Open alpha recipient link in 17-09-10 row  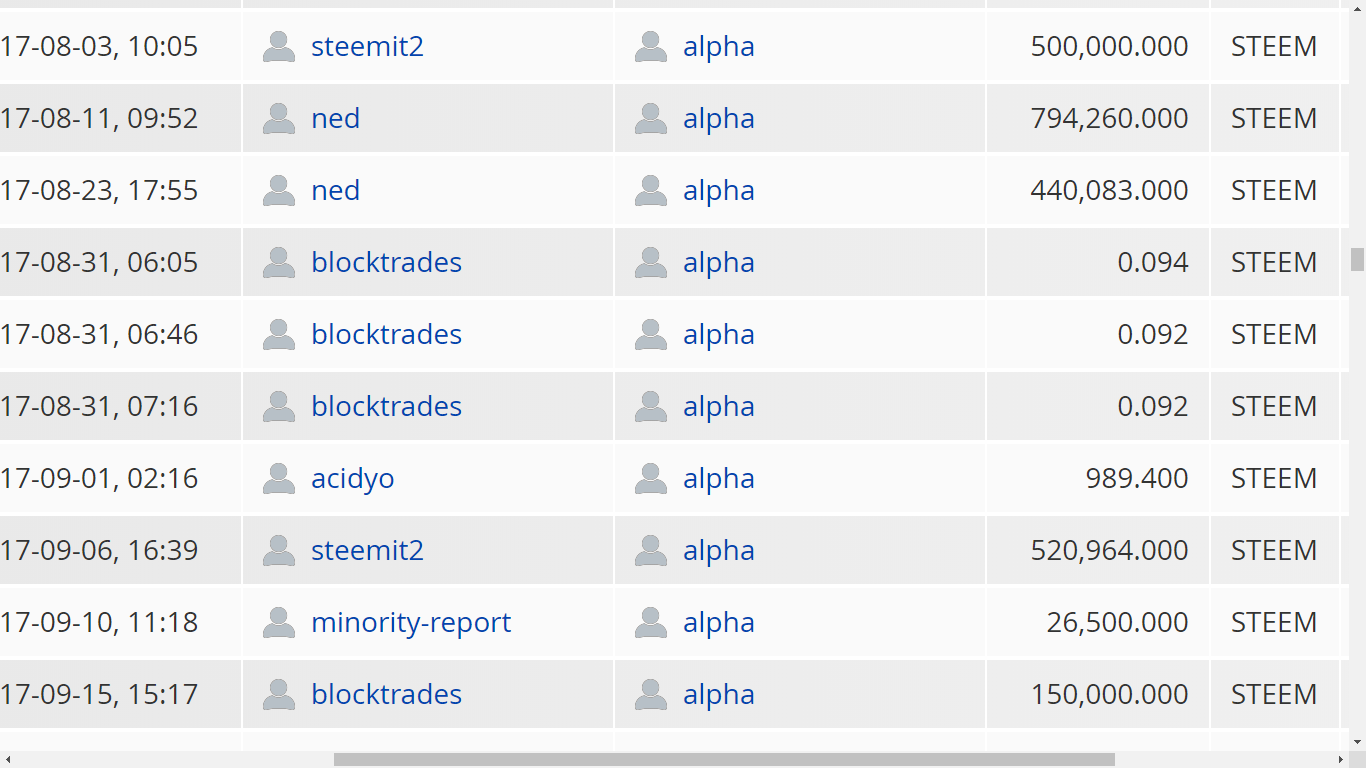[718, 622]
